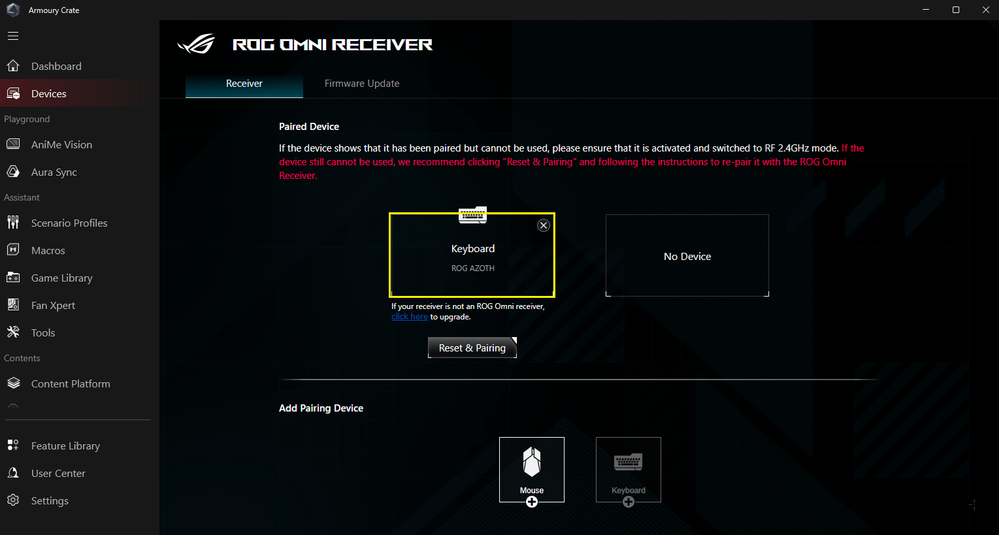999x535 pixels.
Task: Click the Reset & Pairing button
Action: click(x=472, y=348)
